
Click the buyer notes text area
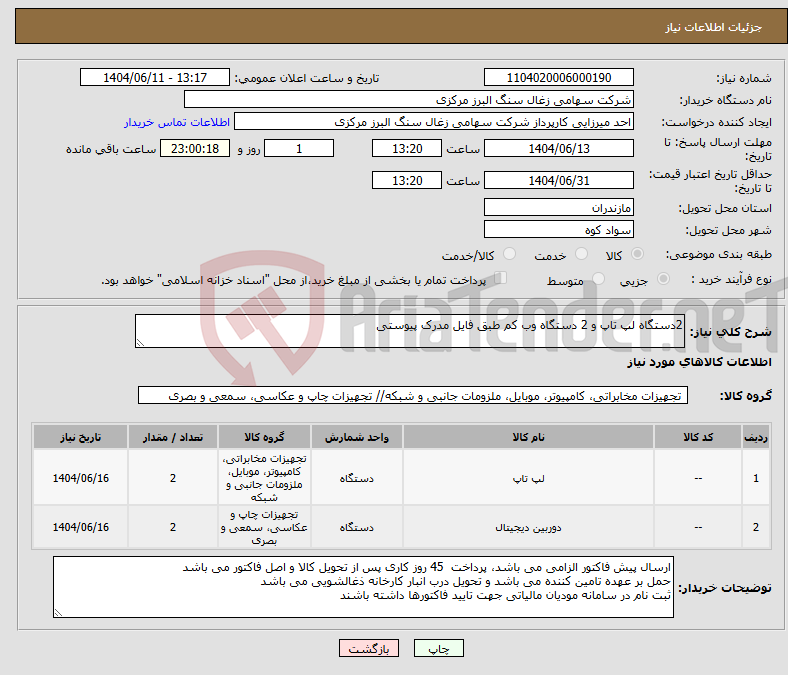(363, 587)
